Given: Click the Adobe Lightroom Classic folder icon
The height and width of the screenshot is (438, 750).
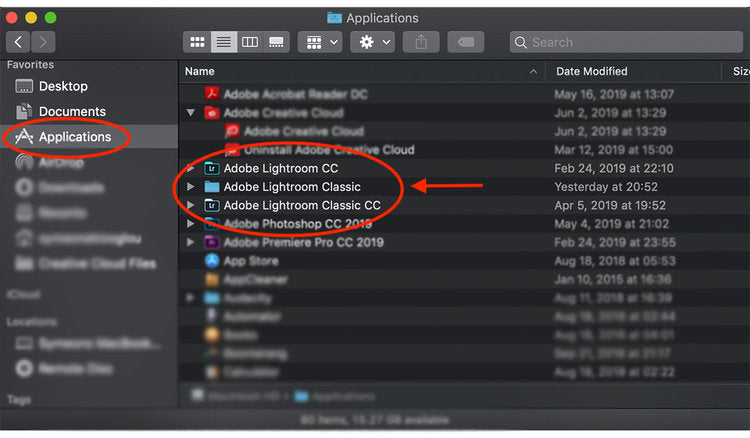Looking at the screenshot, I should tap(212, 186).
